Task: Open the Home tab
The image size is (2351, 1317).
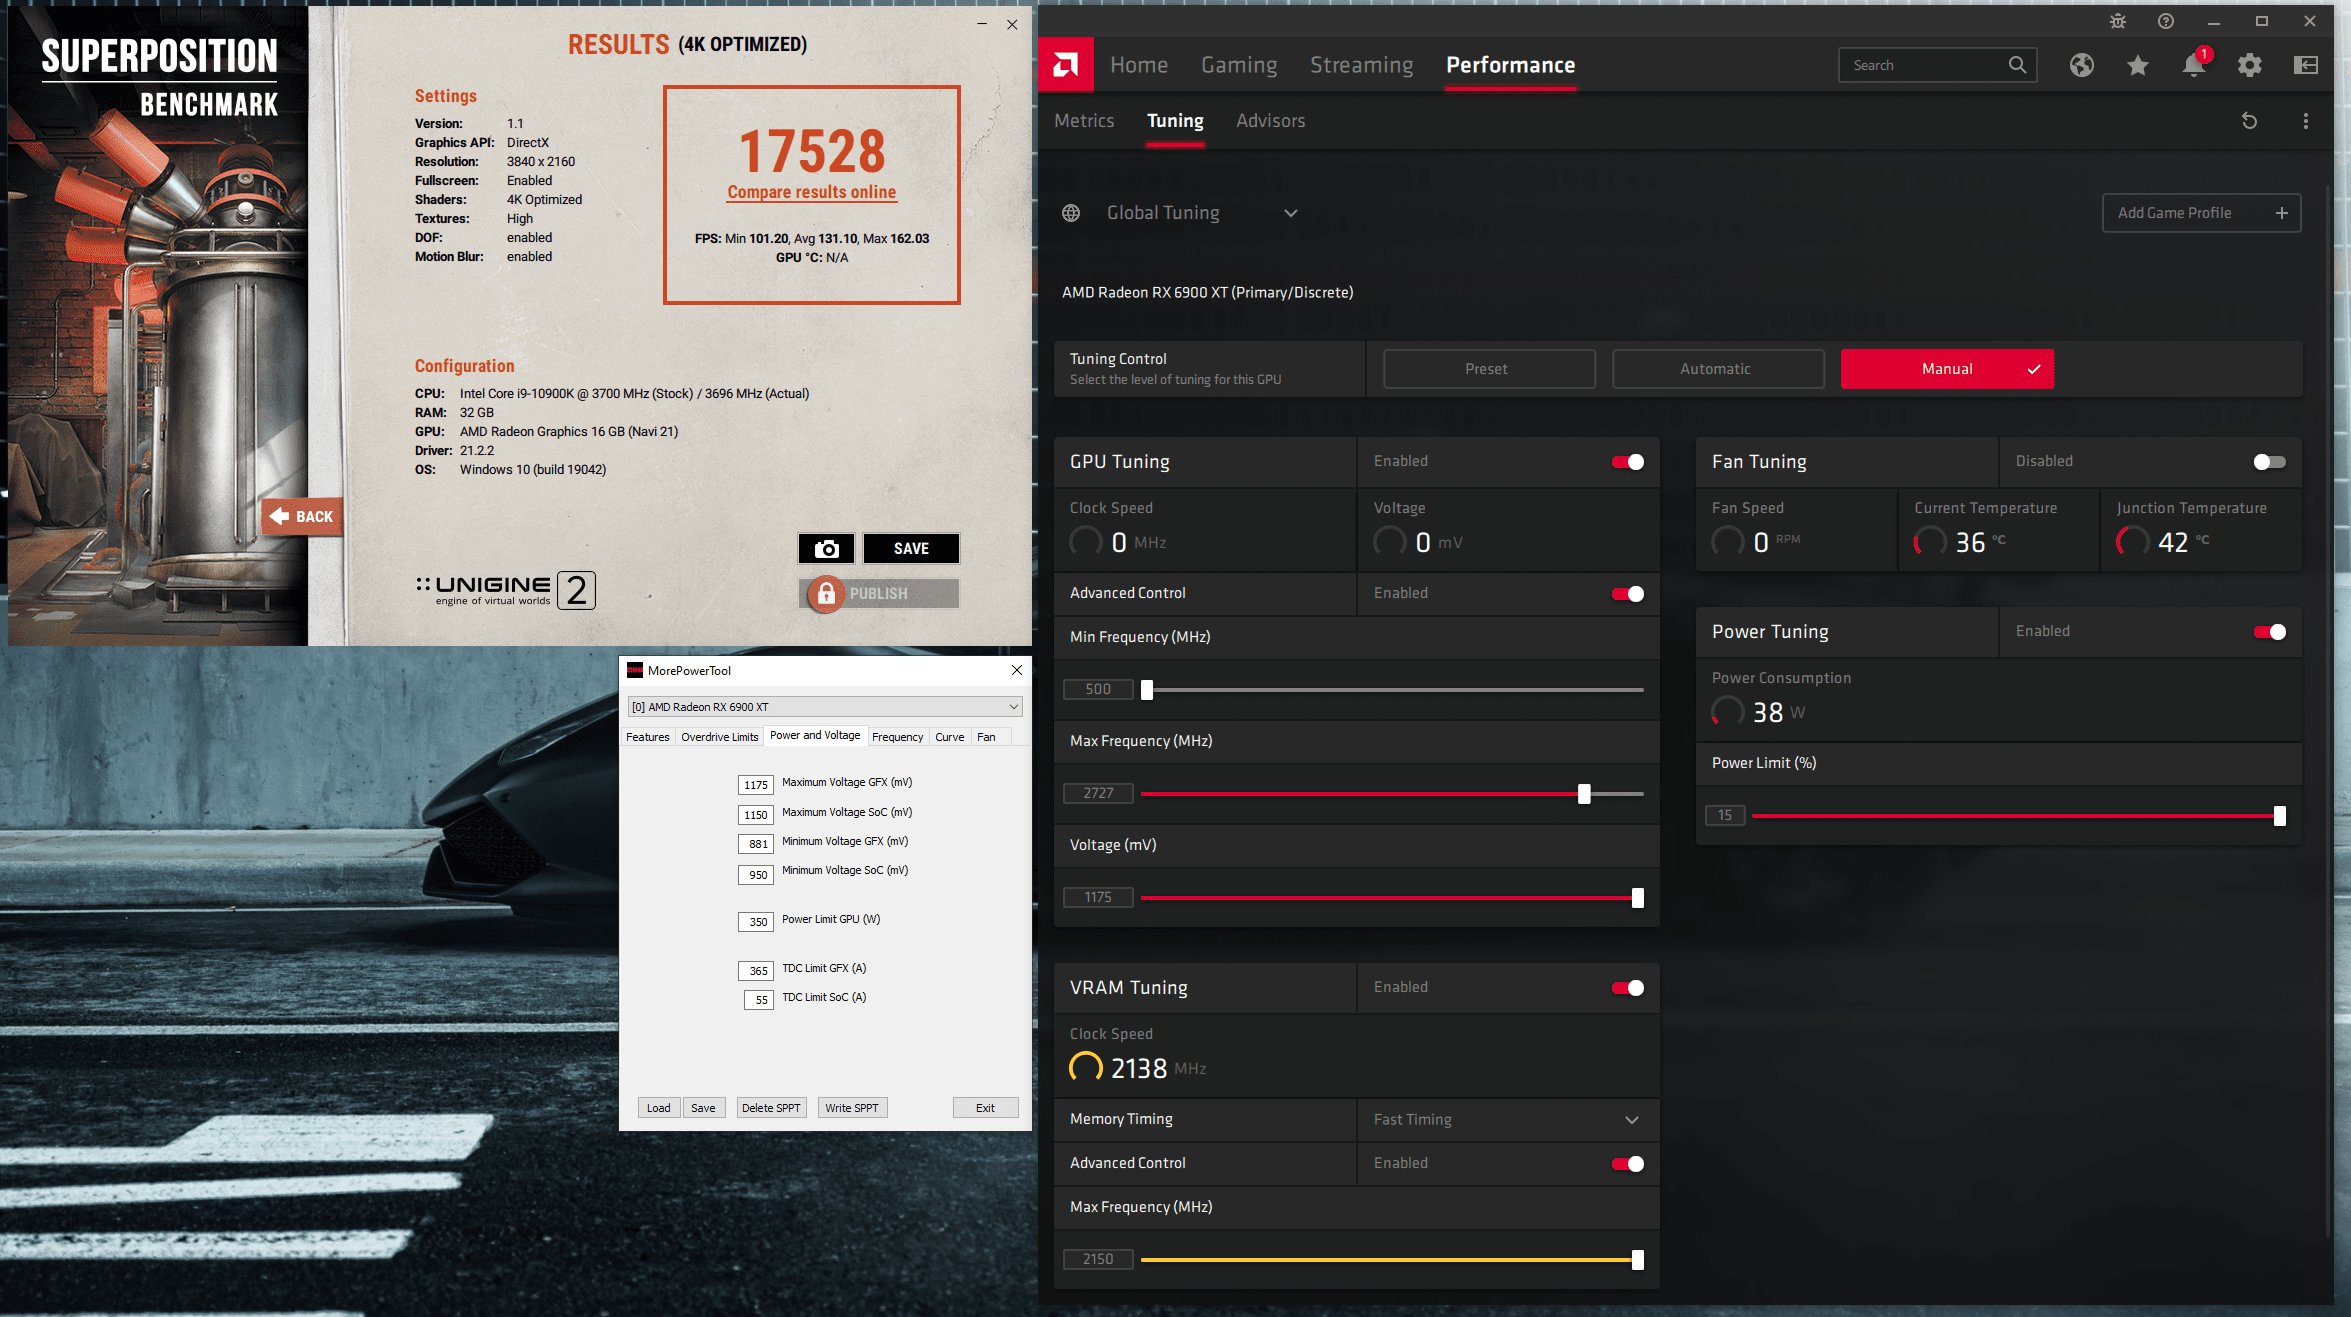Action: coord(1139,65)
